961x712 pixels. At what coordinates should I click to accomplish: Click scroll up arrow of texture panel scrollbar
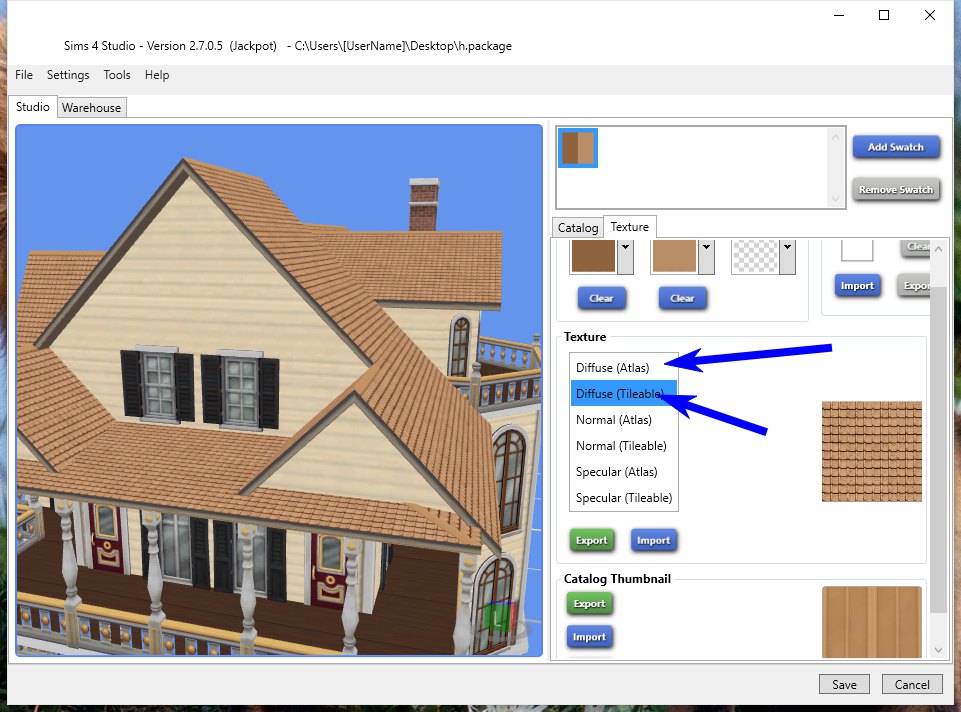point(938,249)
